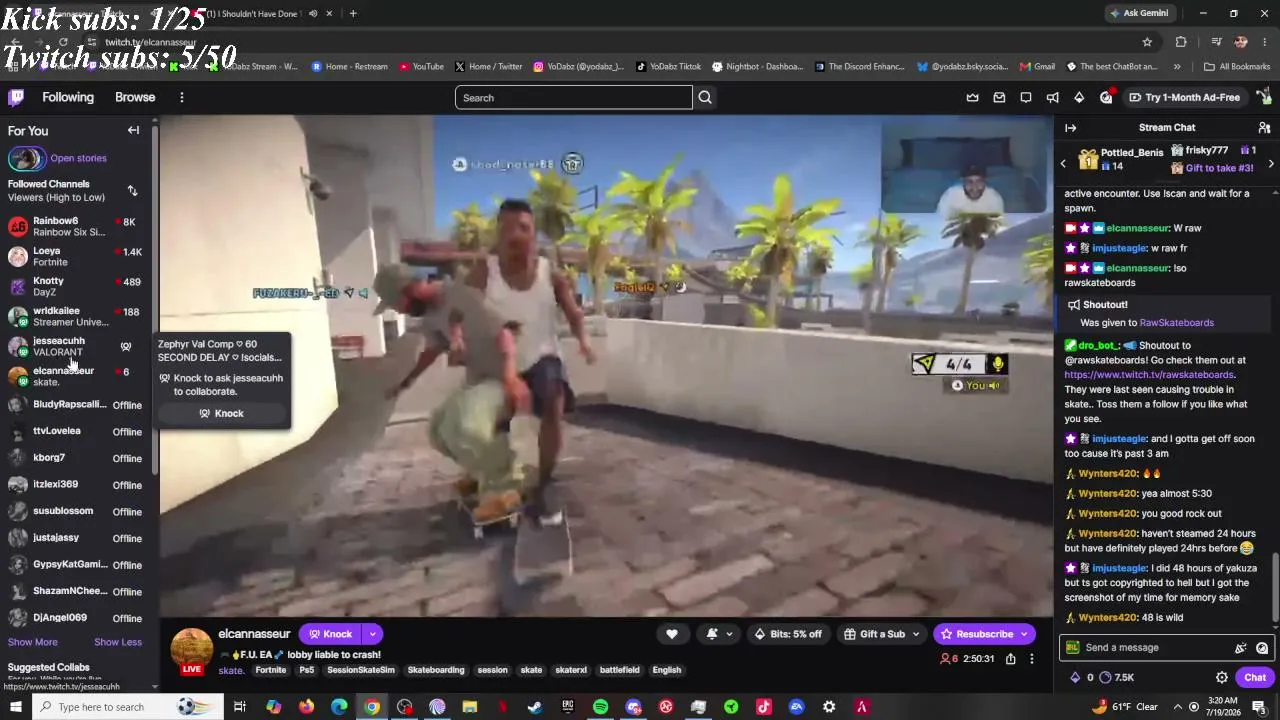Expand the Gift a Sub dropdown
This screenshot has height=720, width=1280.
(x=915, y=634)
